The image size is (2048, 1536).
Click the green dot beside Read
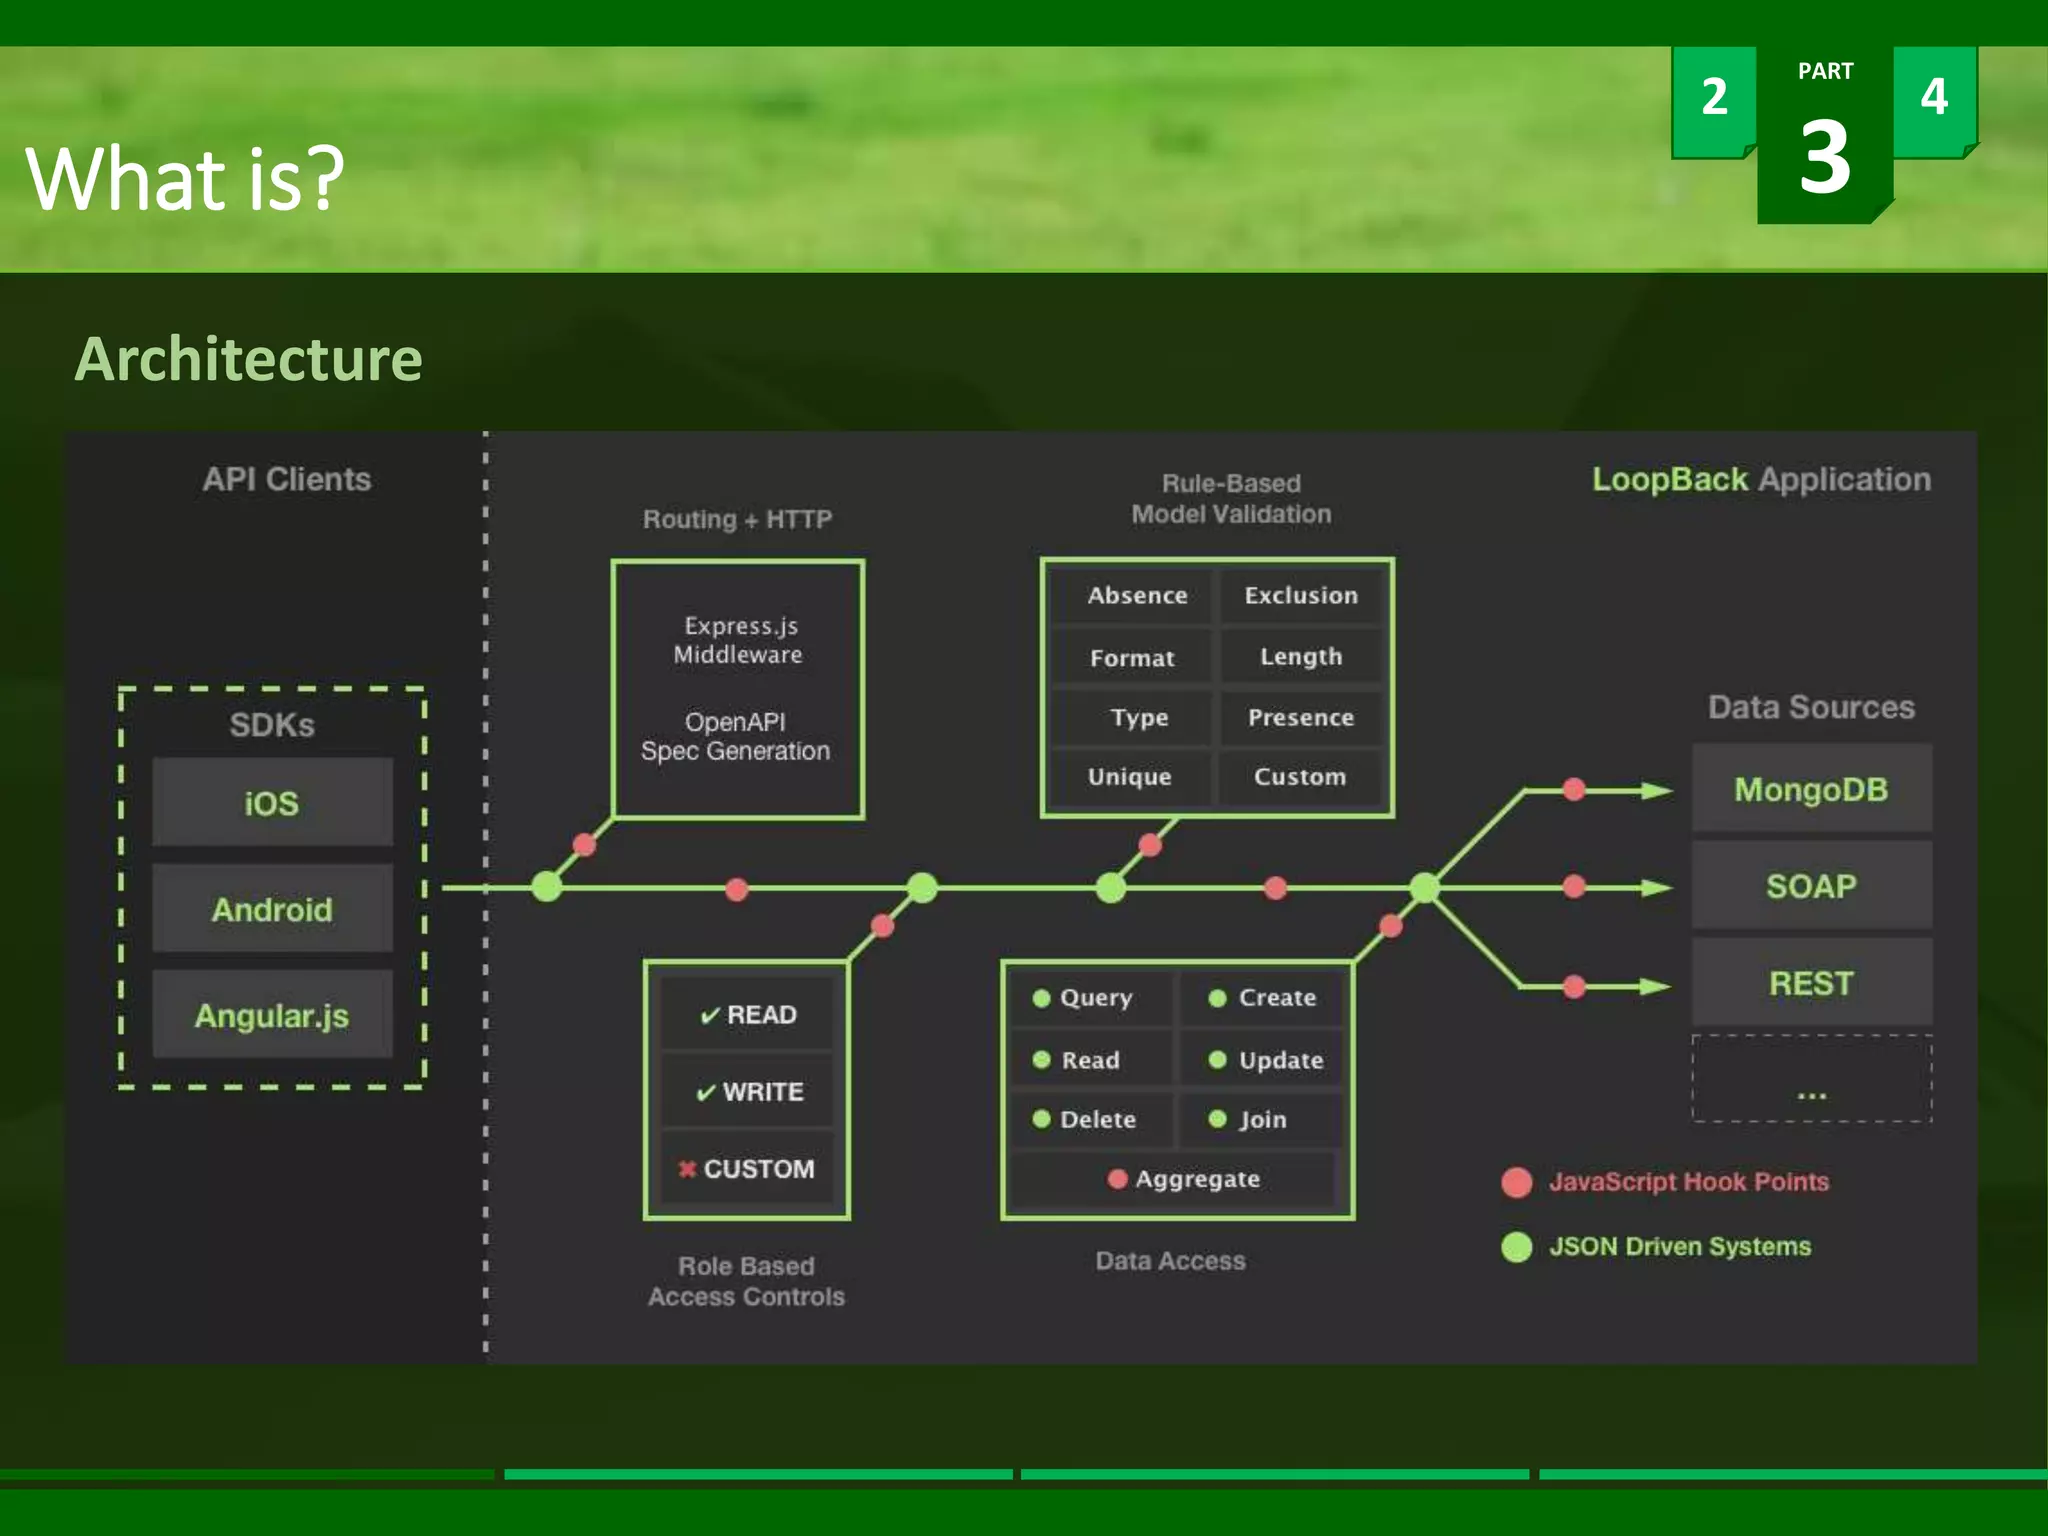click(1041, 1059)
